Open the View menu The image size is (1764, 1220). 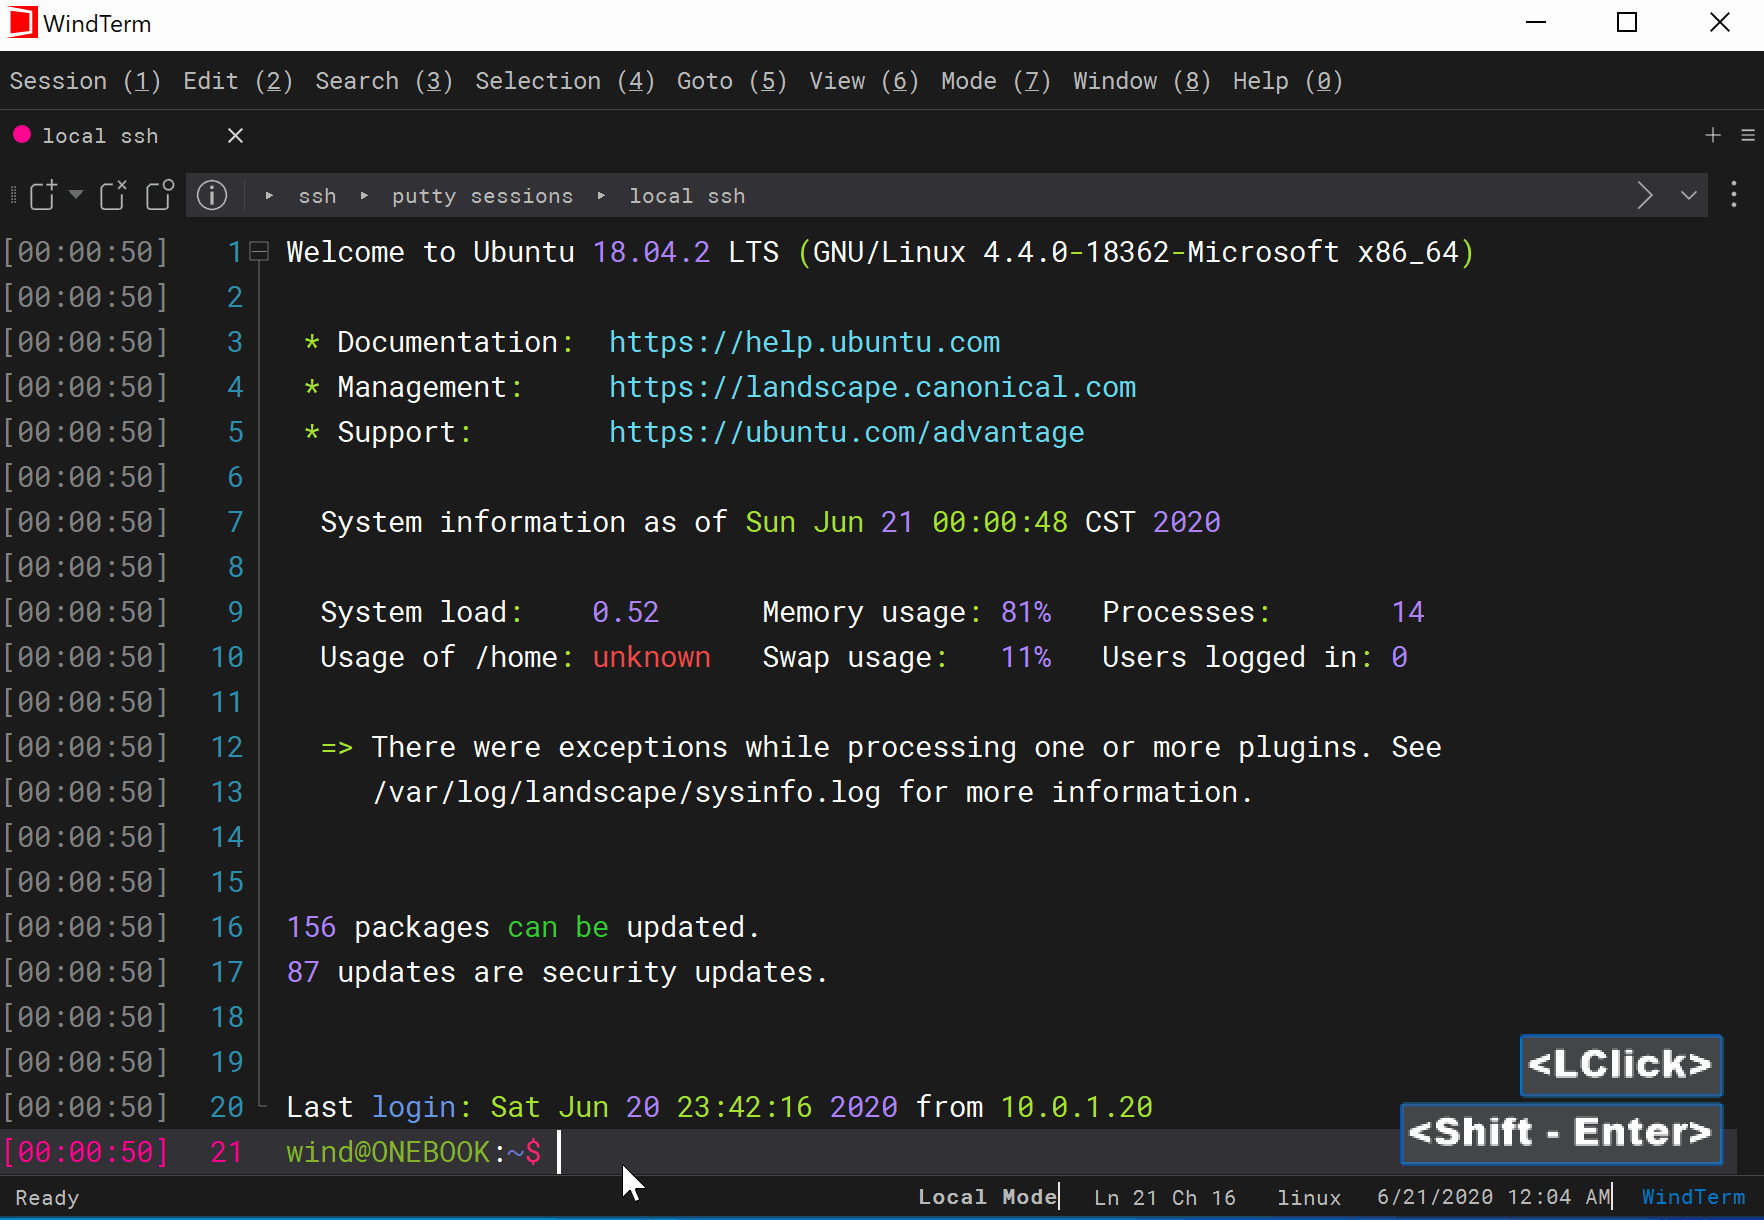click(864, 81)
